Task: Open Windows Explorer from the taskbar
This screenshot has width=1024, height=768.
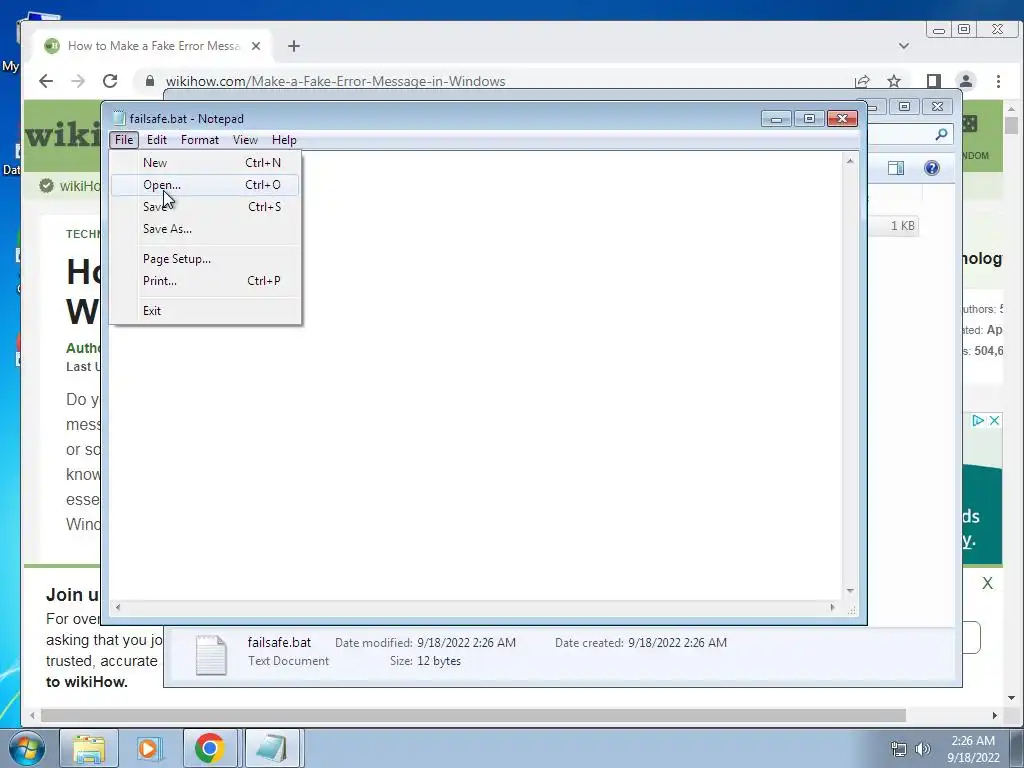Action: 89,748
